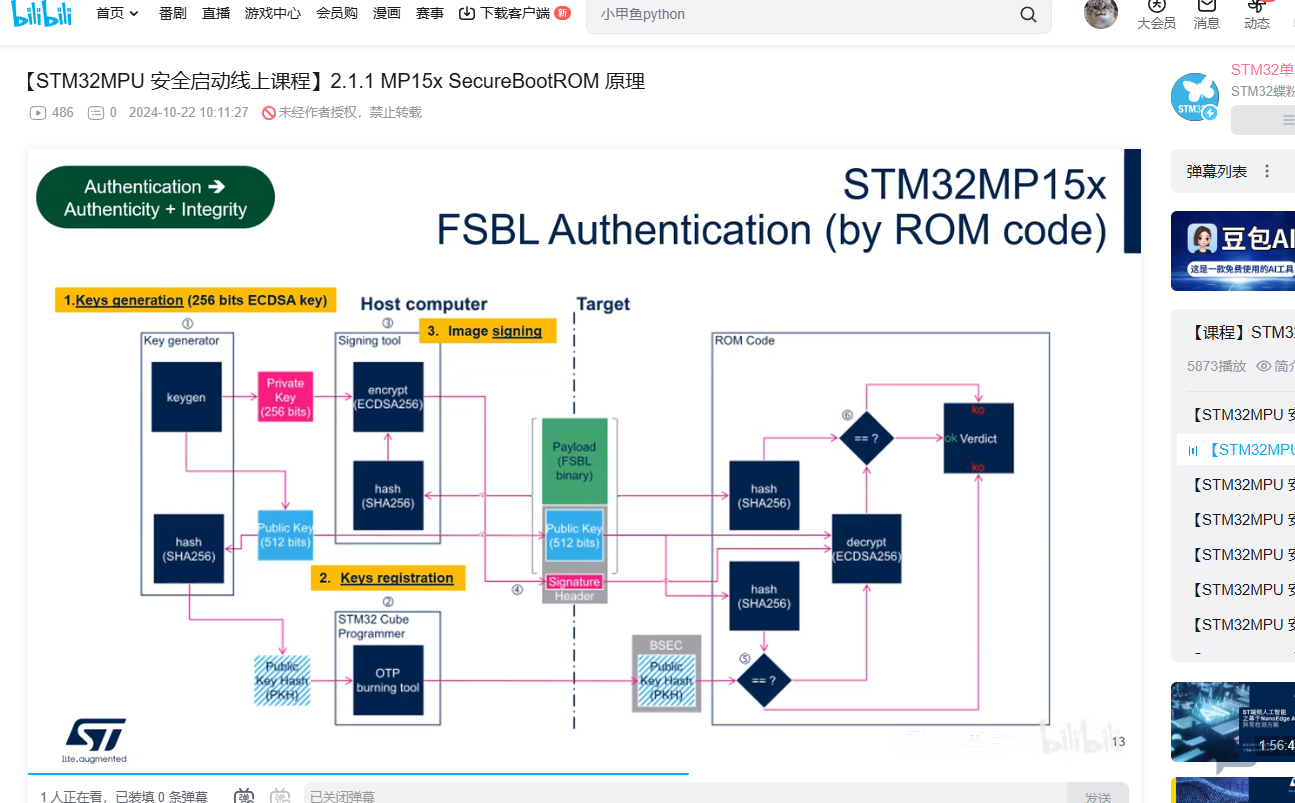This screenshot has height=803, width=1295.
Task: Click the video title heading
Action: pyautogui.click(x=333, y=82)
